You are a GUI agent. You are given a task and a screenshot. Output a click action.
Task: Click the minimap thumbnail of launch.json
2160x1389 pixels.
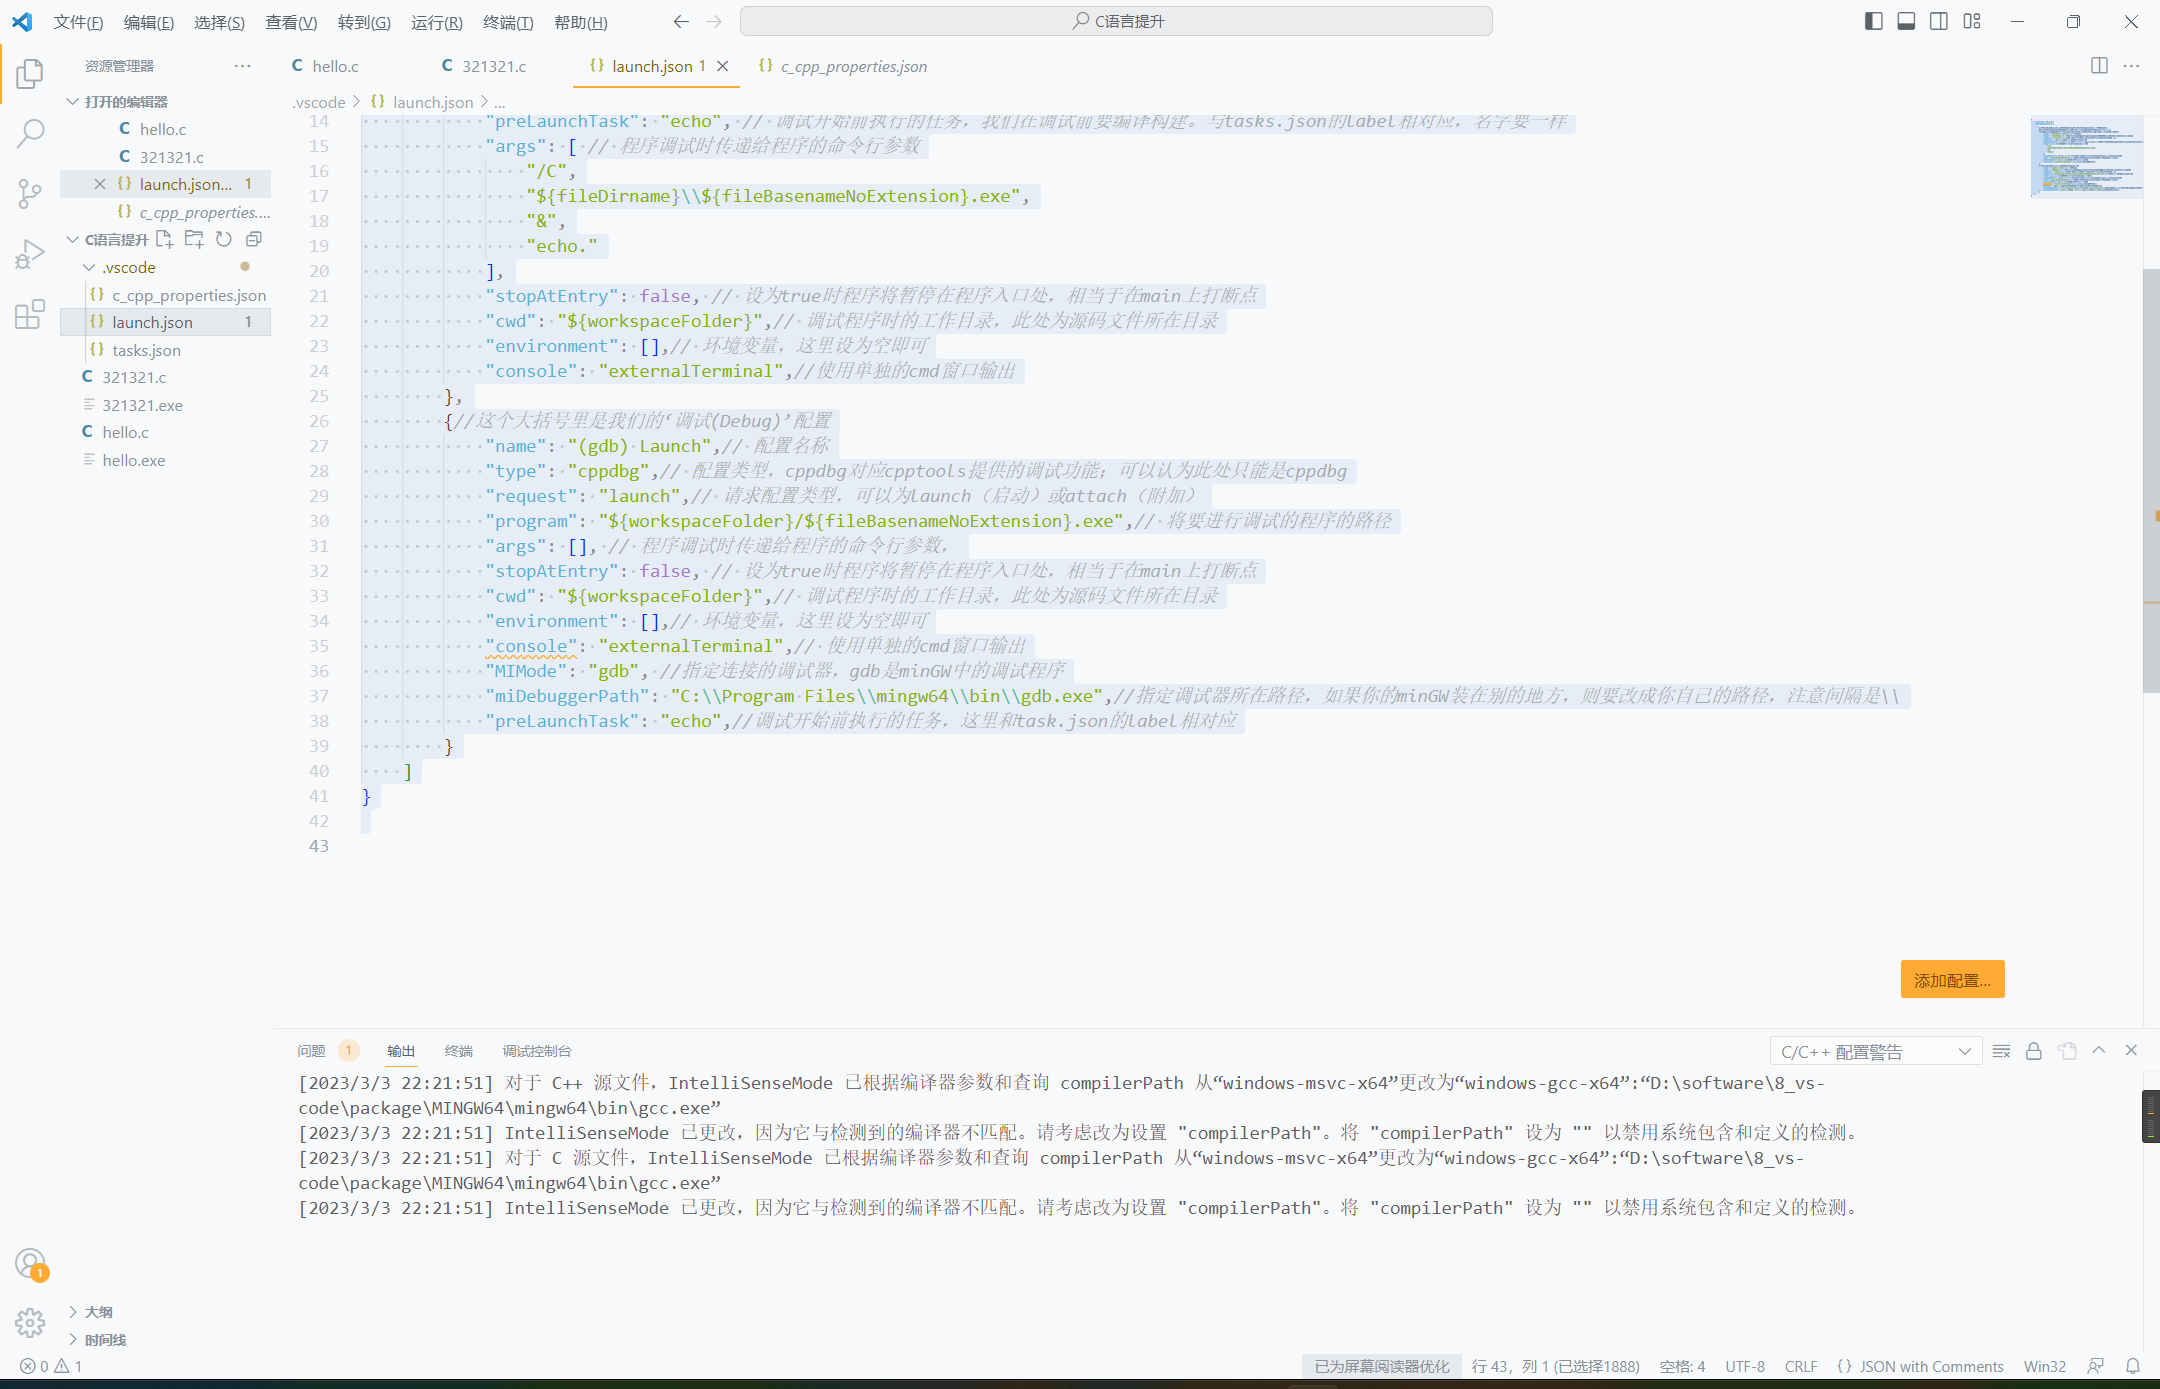[2086, 157]
